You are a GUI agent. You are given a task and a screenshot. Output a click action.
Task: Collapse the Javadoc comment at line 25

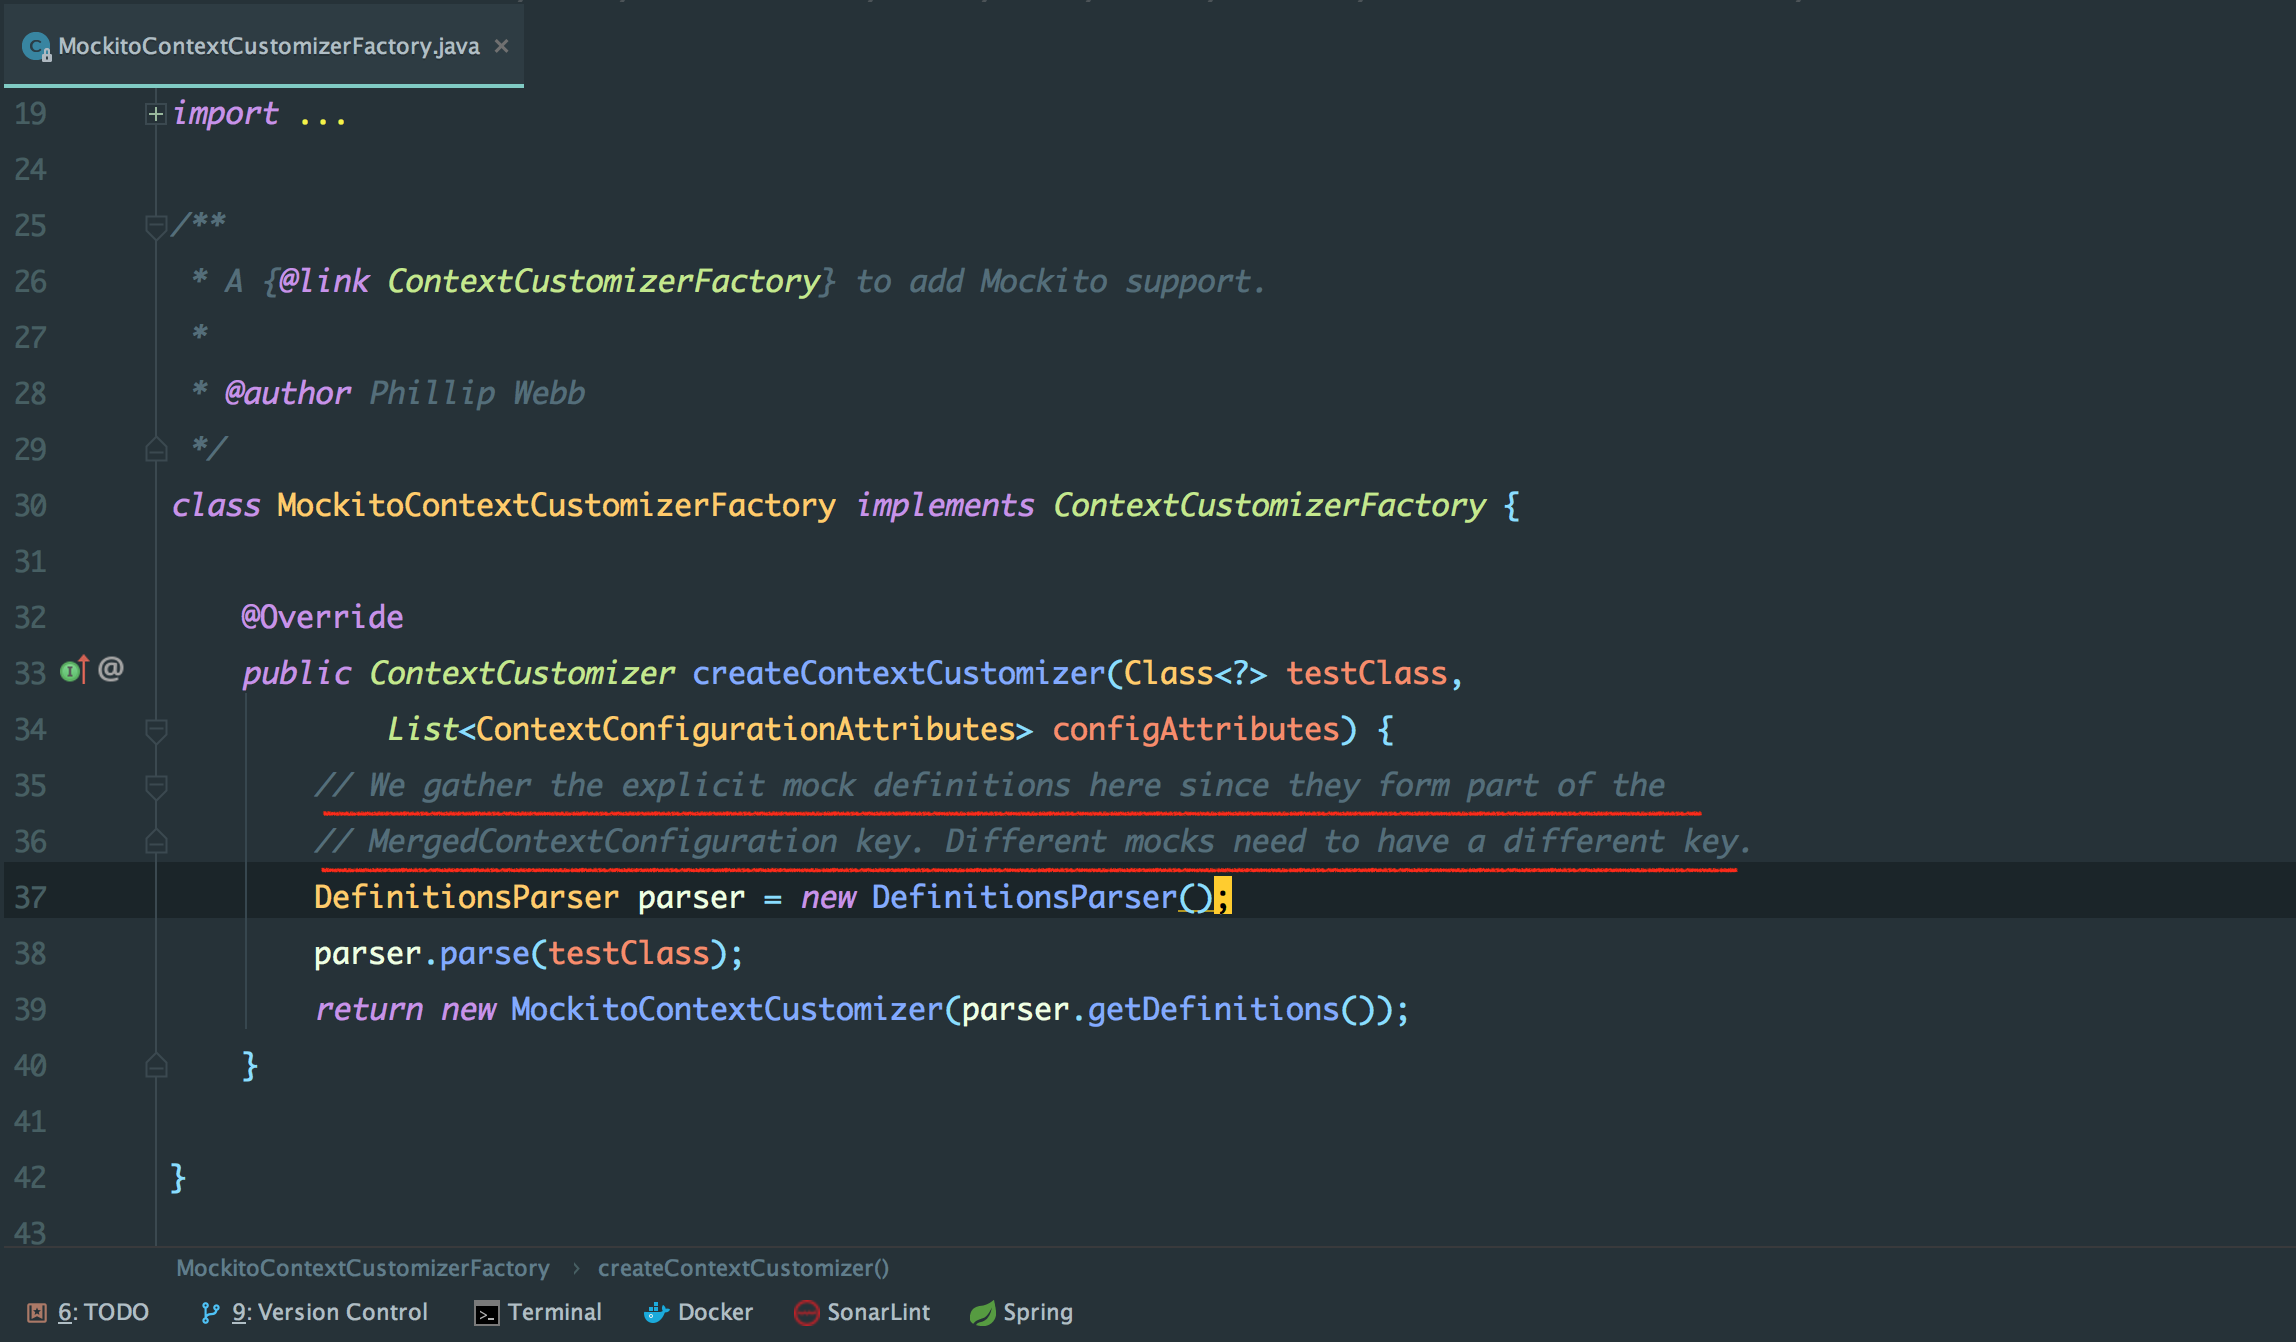156,227
